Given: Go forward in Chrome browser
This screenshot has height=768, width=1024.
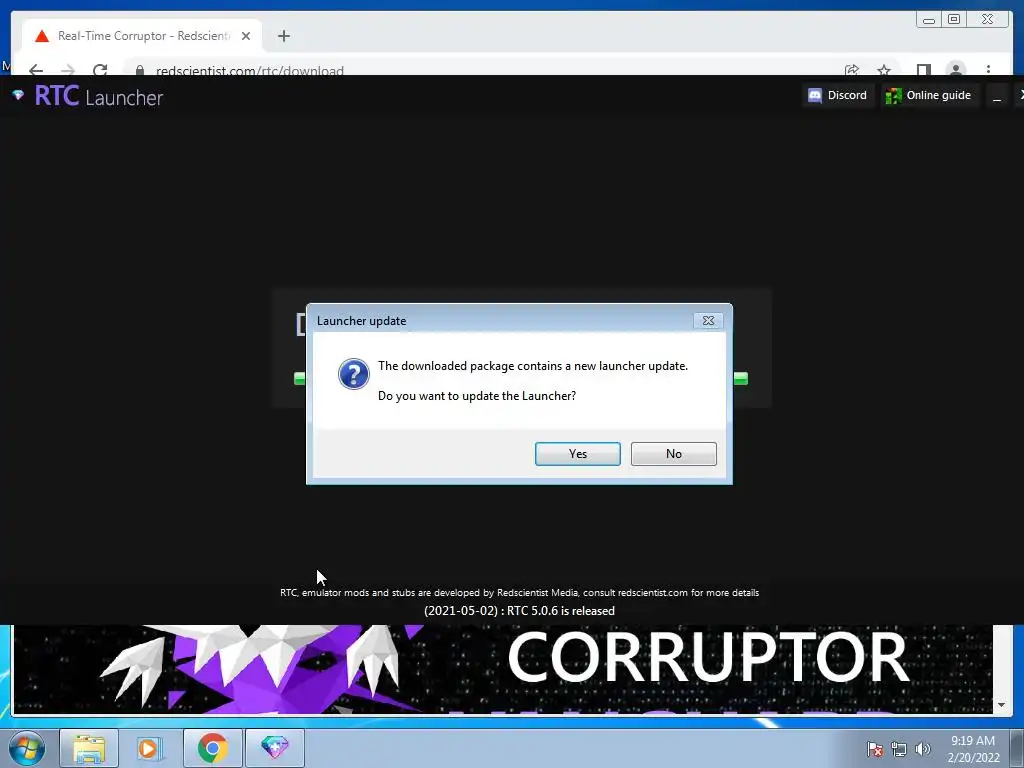Looking at the screenshot, I should 68,69.
